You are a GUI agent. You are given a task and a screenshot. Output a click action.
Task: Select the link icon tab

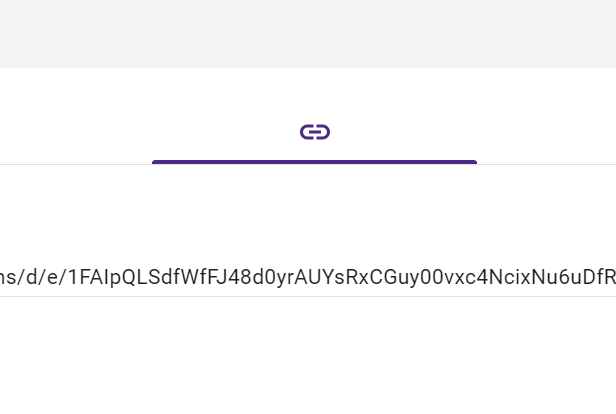pos(314,132)
